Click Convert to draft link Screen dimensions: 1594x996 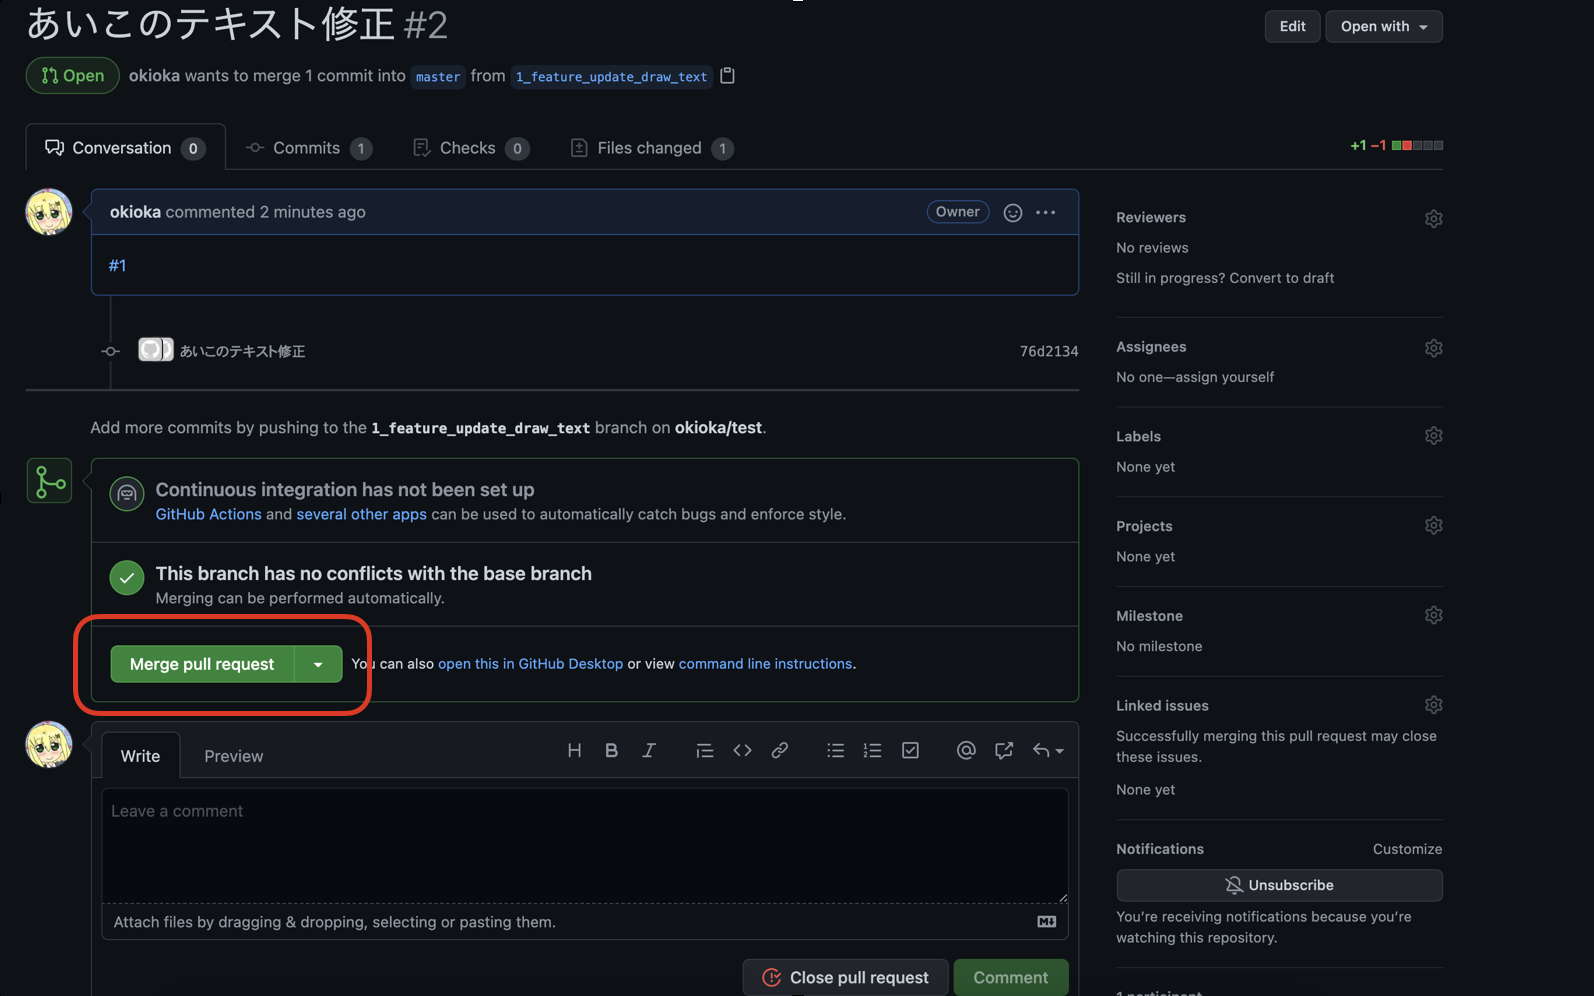(1281, 278)
